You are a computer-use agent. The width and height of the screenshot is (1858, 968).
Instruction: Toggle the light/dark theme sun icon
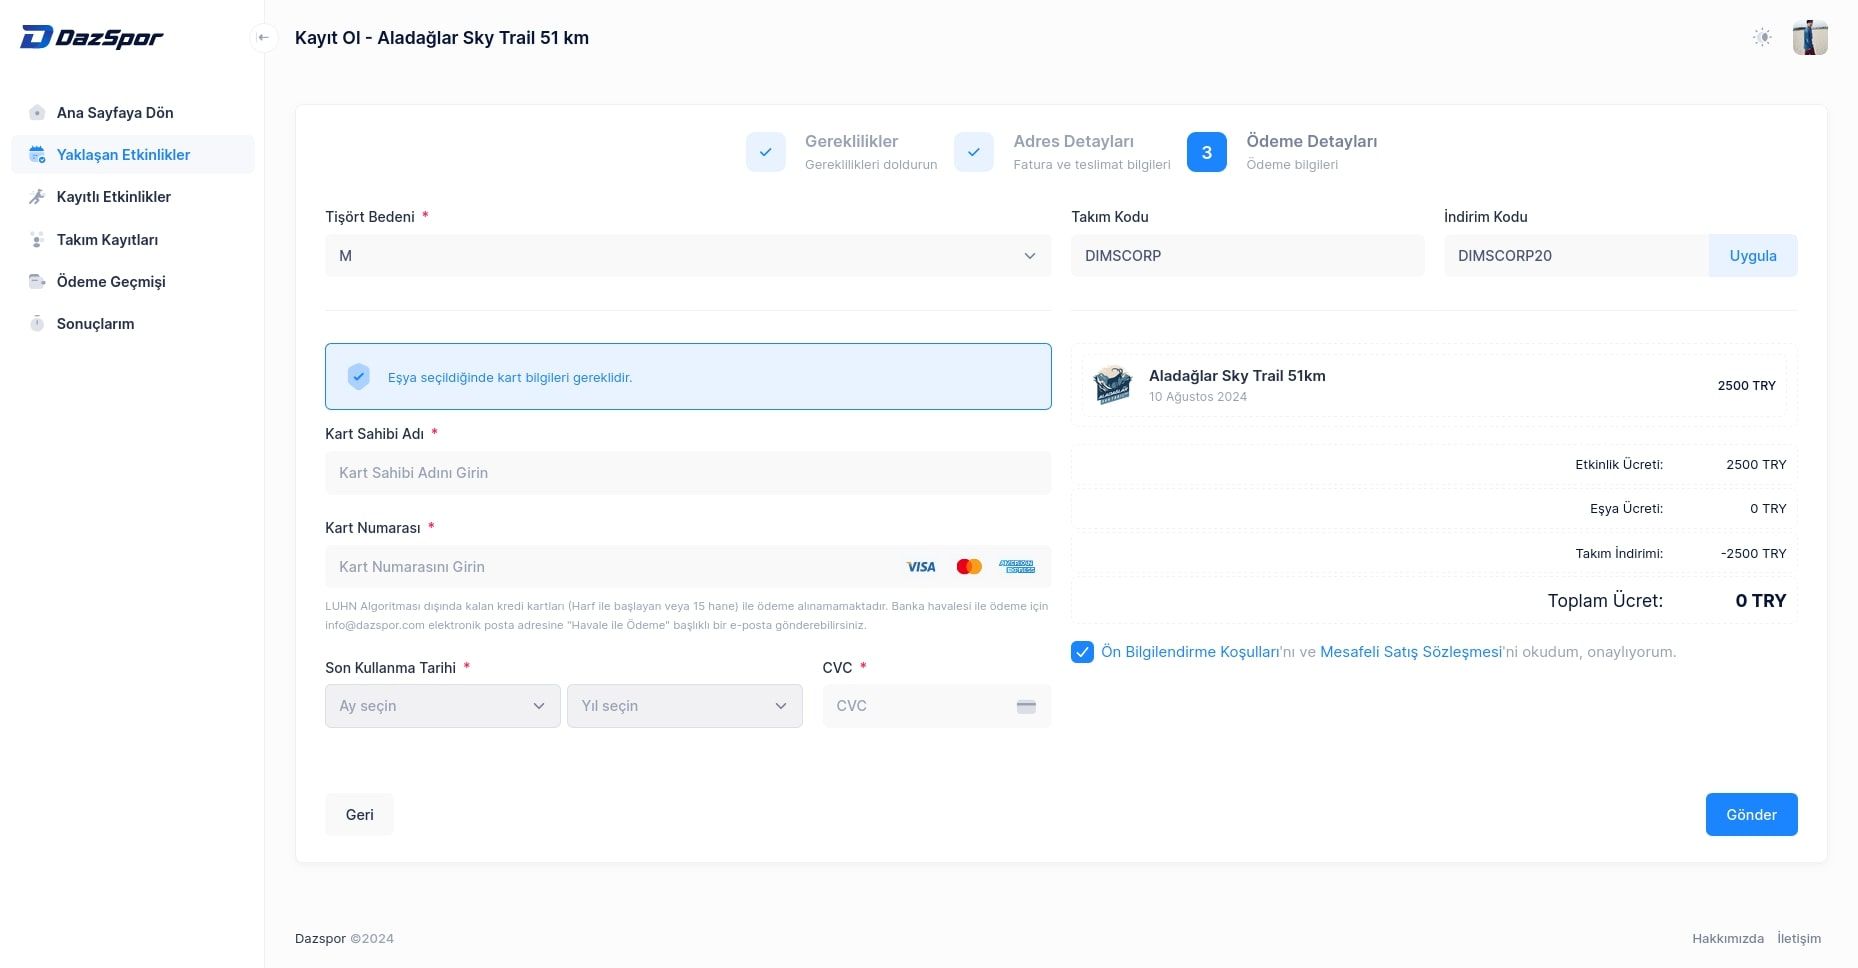point(1762,38)
